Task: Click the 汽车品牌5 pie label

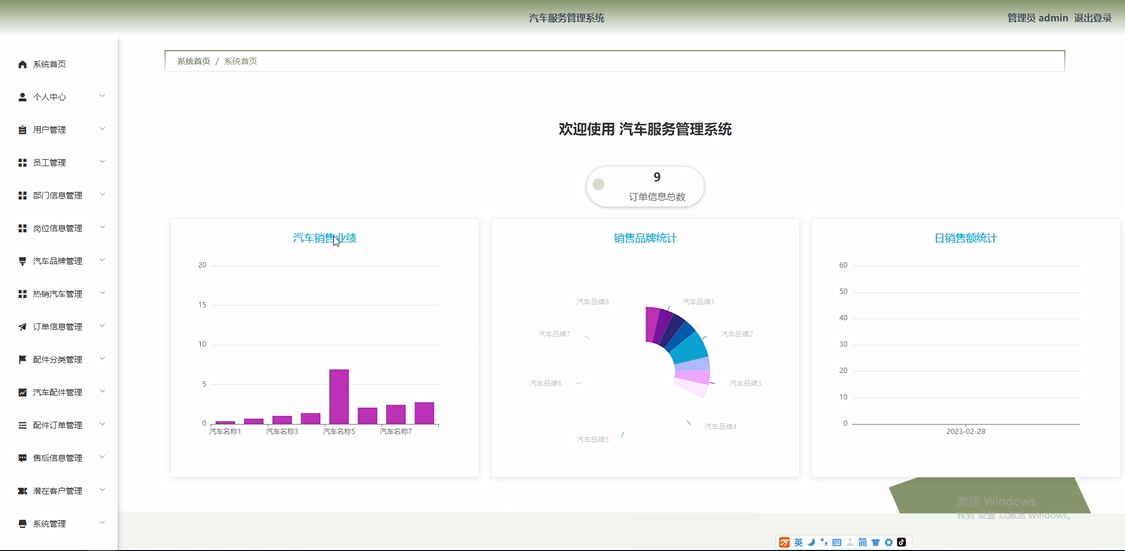Action: (x=593, y=439)
